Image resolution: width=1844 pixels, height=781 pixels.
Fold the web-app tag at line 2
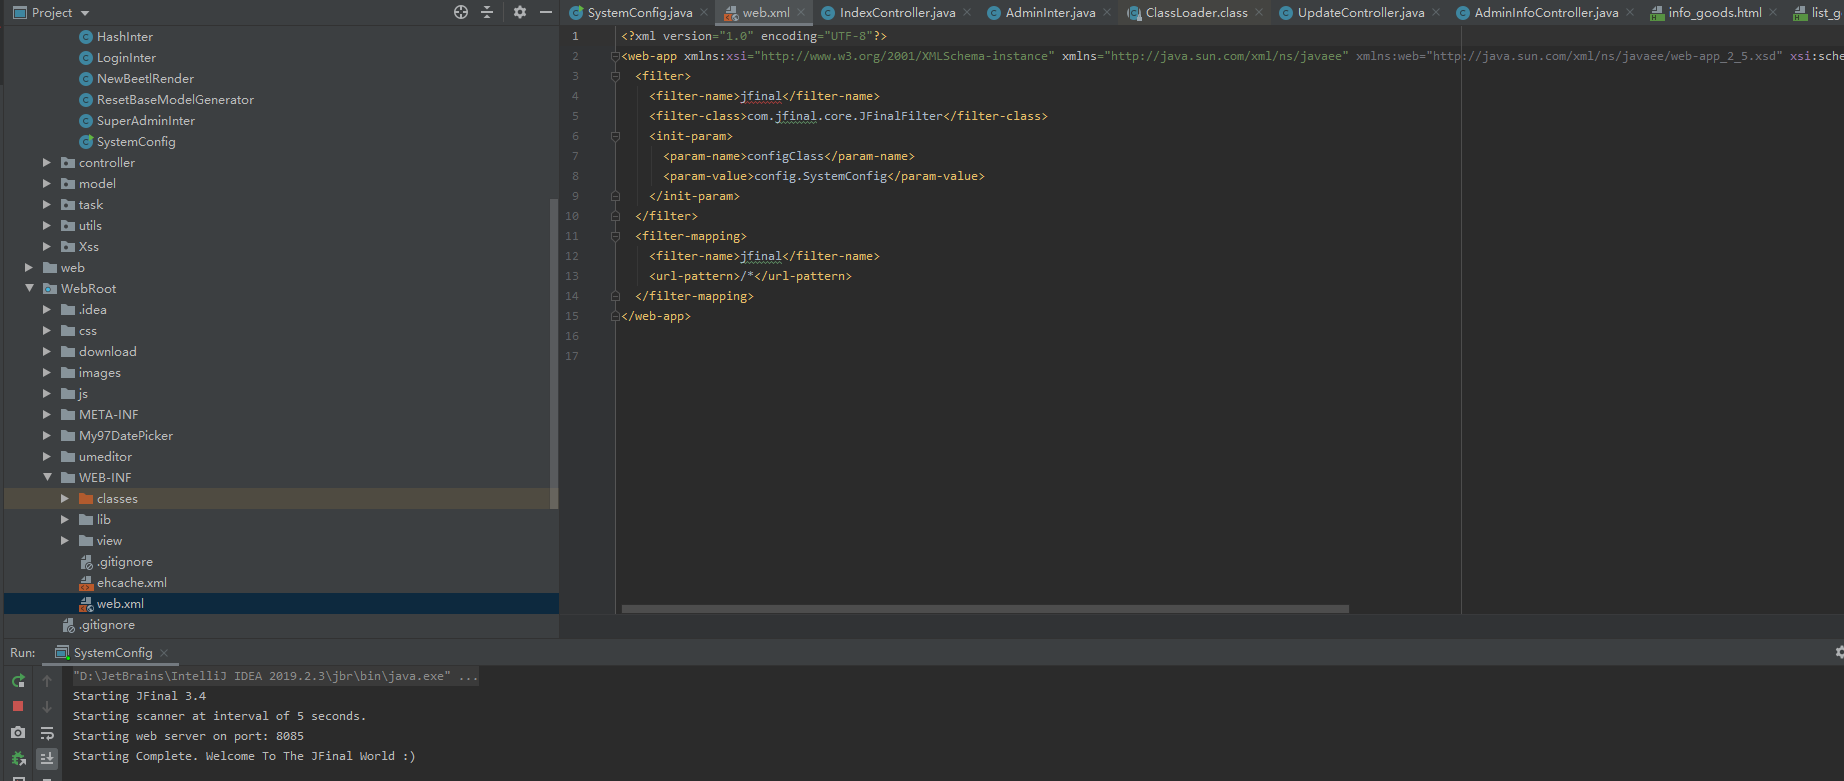615,56
